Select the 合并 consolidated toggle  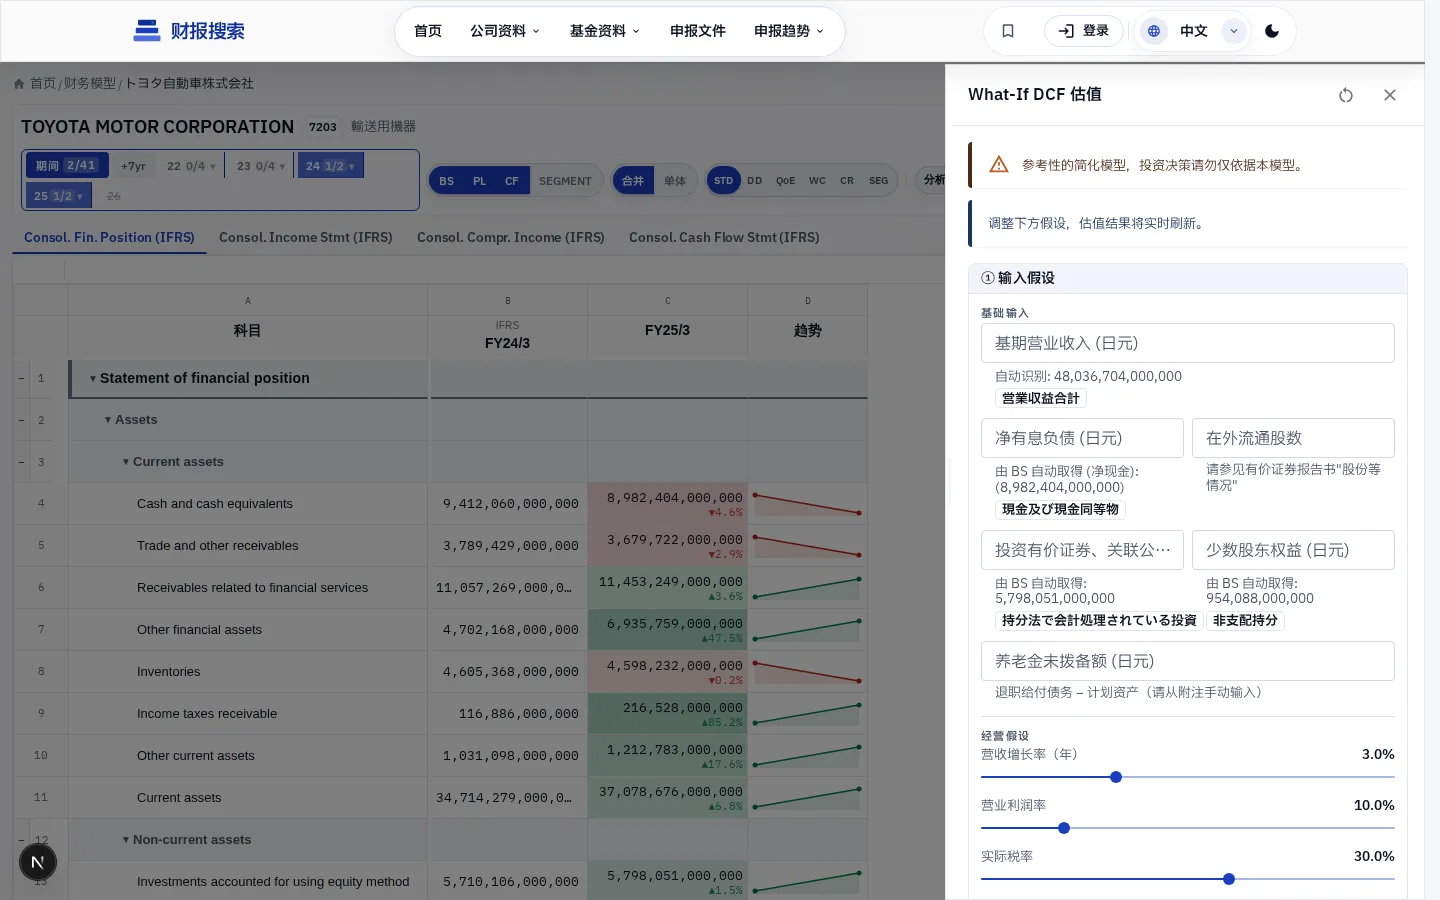click(633, 181)
